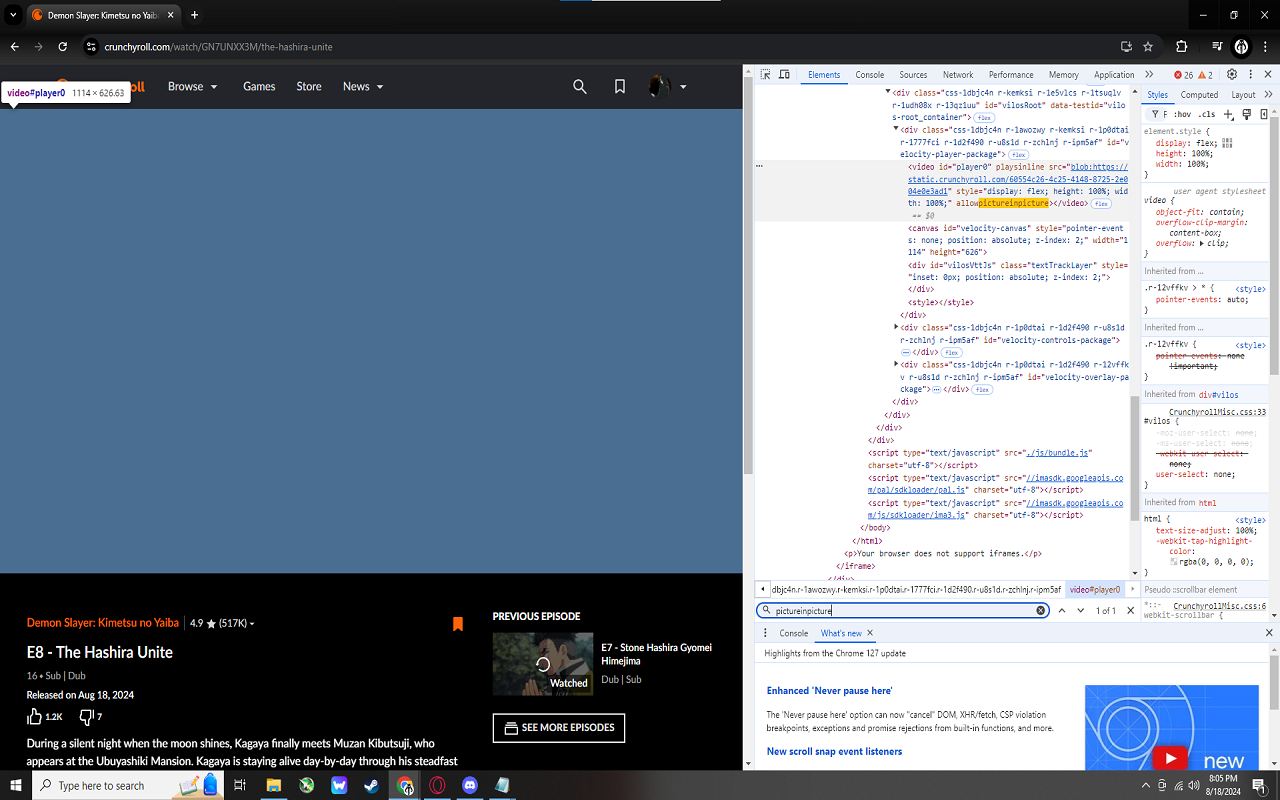Open DevTools customize three-dot menu
Screen dimensions: 1280x800
point(1250,75)
